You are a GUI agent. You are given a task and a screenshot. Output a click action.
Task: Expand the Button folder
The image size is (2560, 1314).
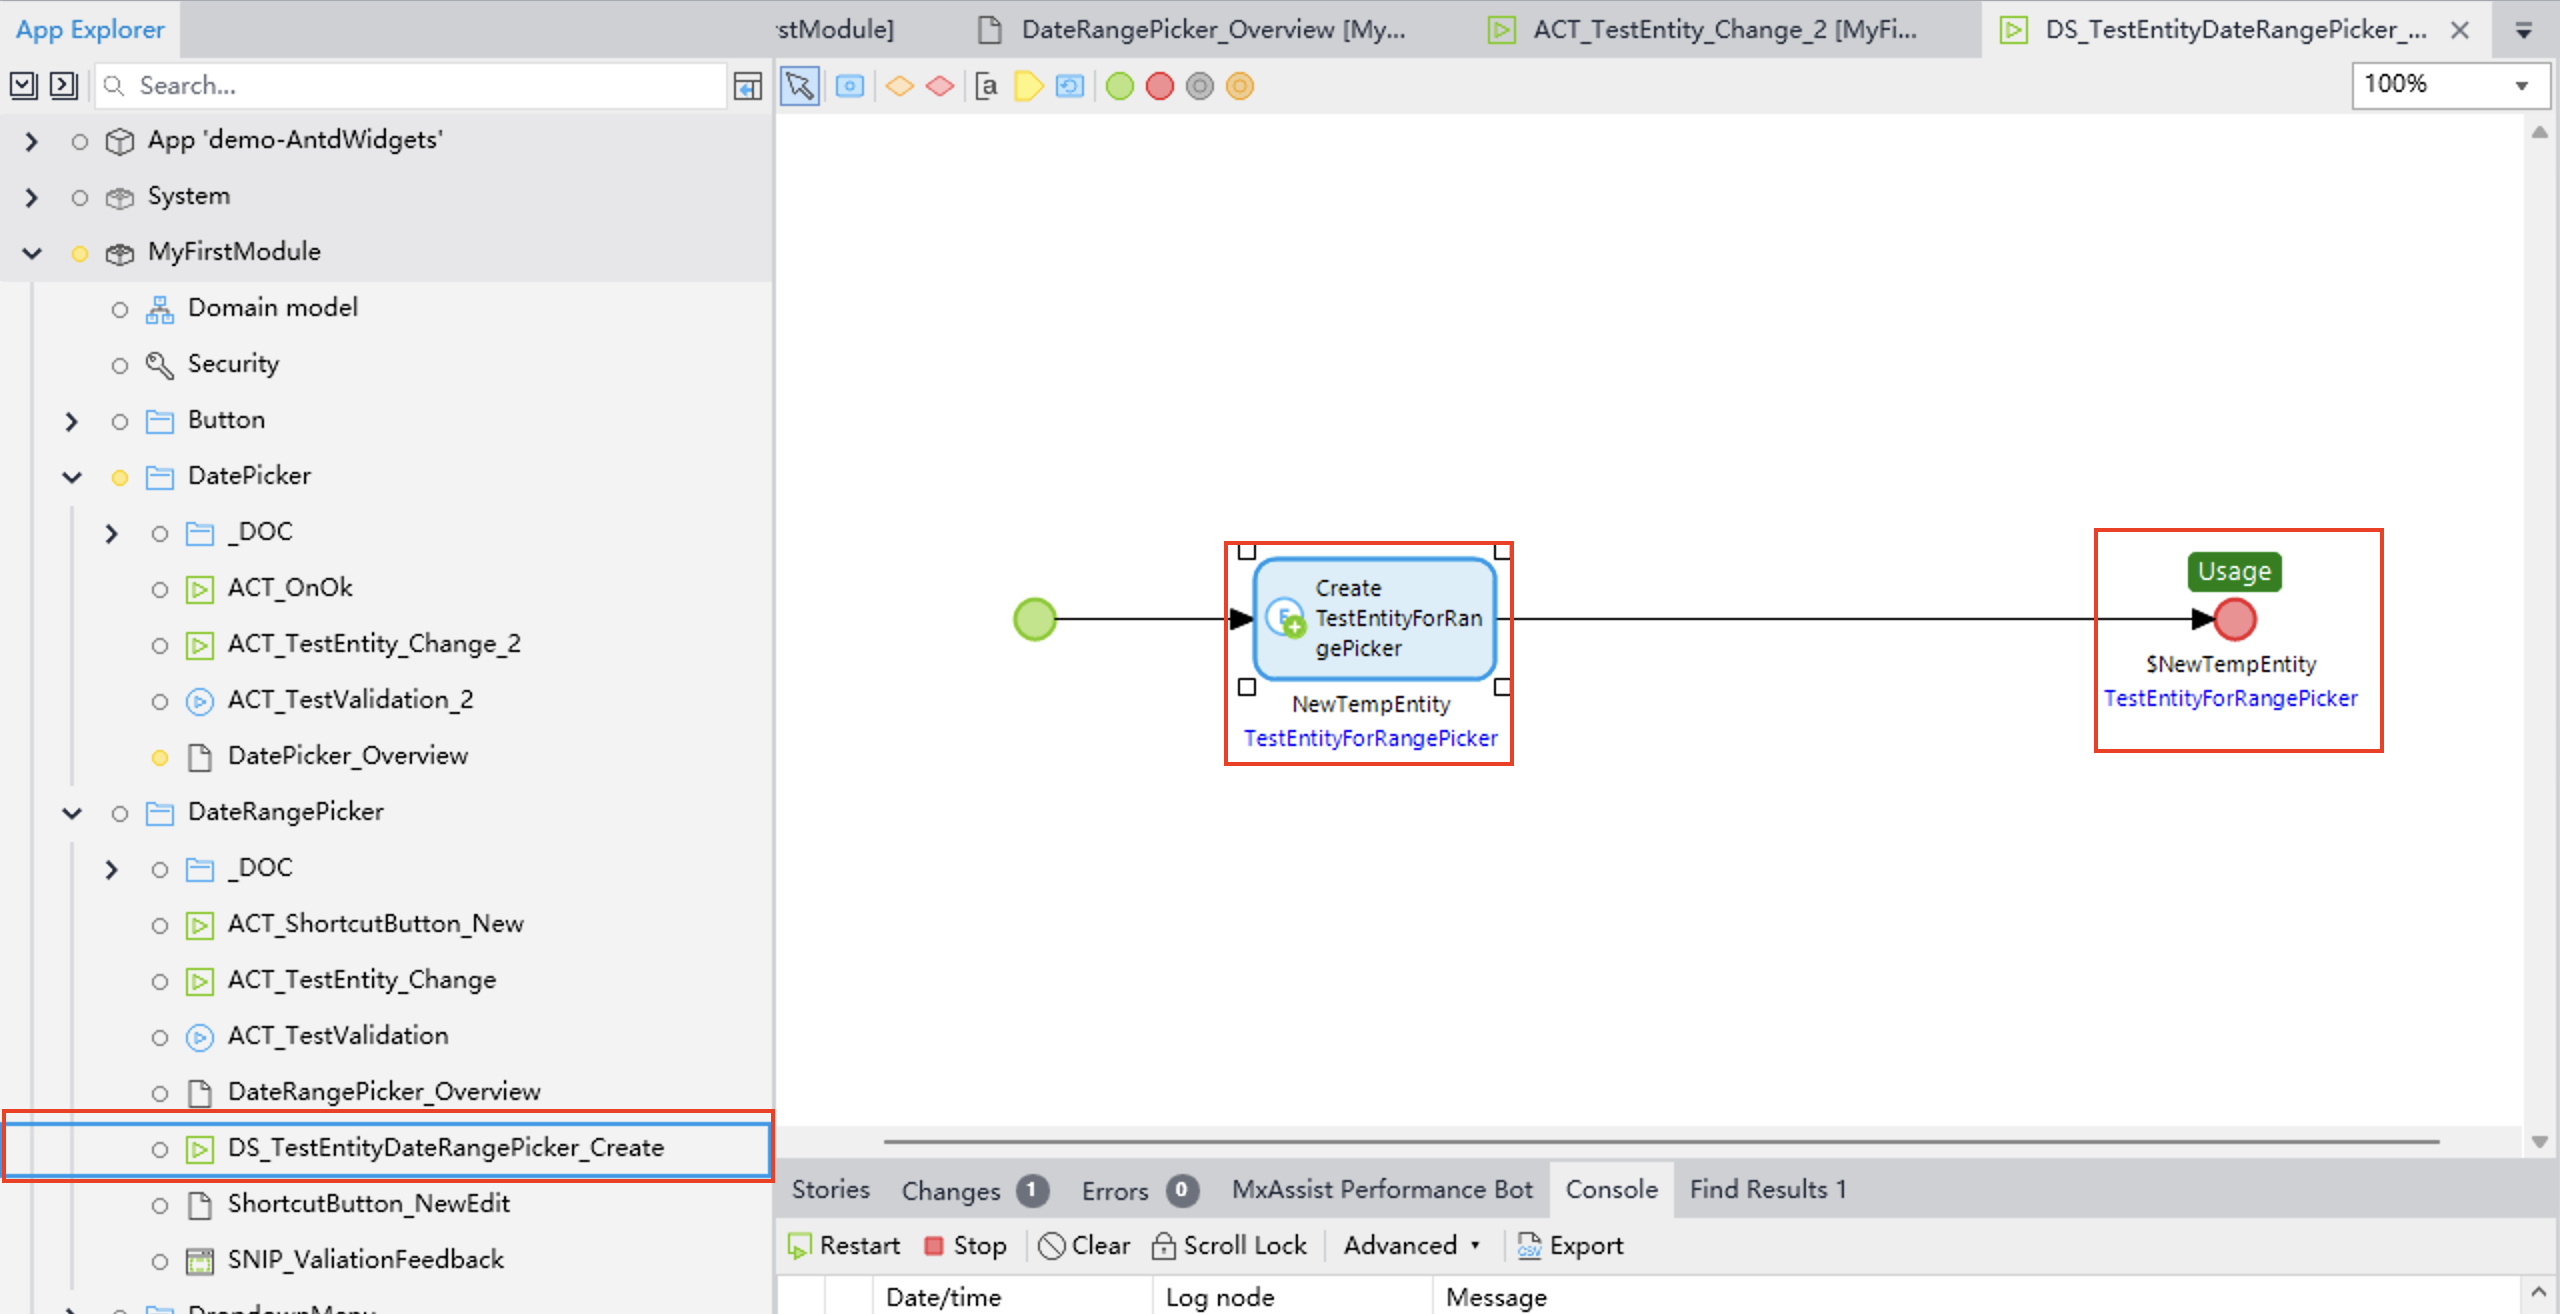point(72,421)
